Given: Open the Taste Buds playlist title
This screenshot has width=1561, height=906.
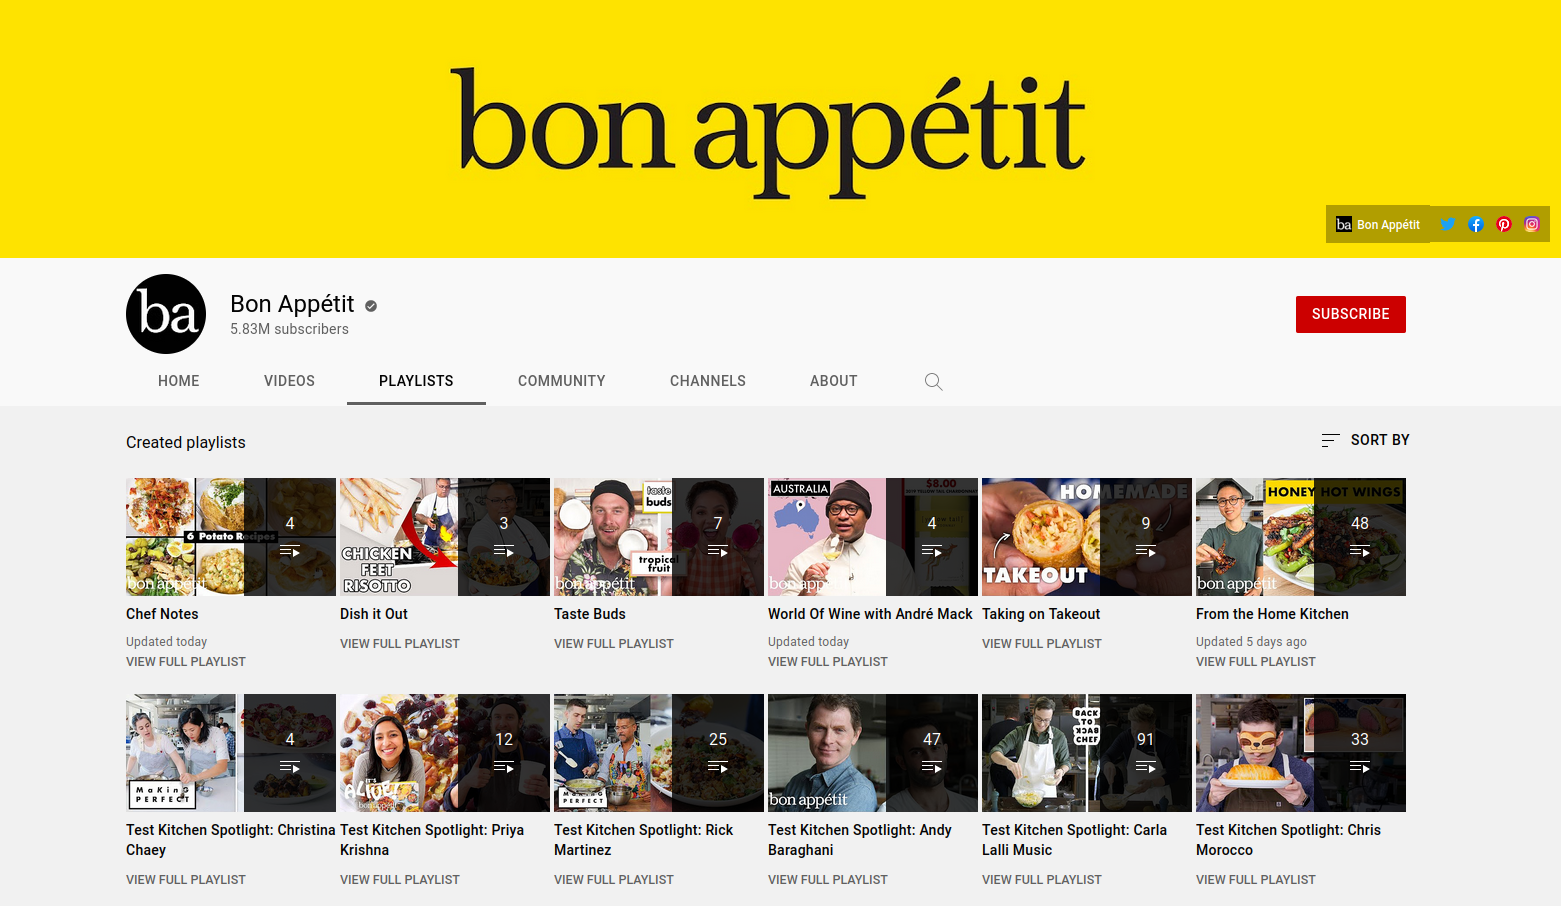Looking at the screenshot, I should (590, 614).
